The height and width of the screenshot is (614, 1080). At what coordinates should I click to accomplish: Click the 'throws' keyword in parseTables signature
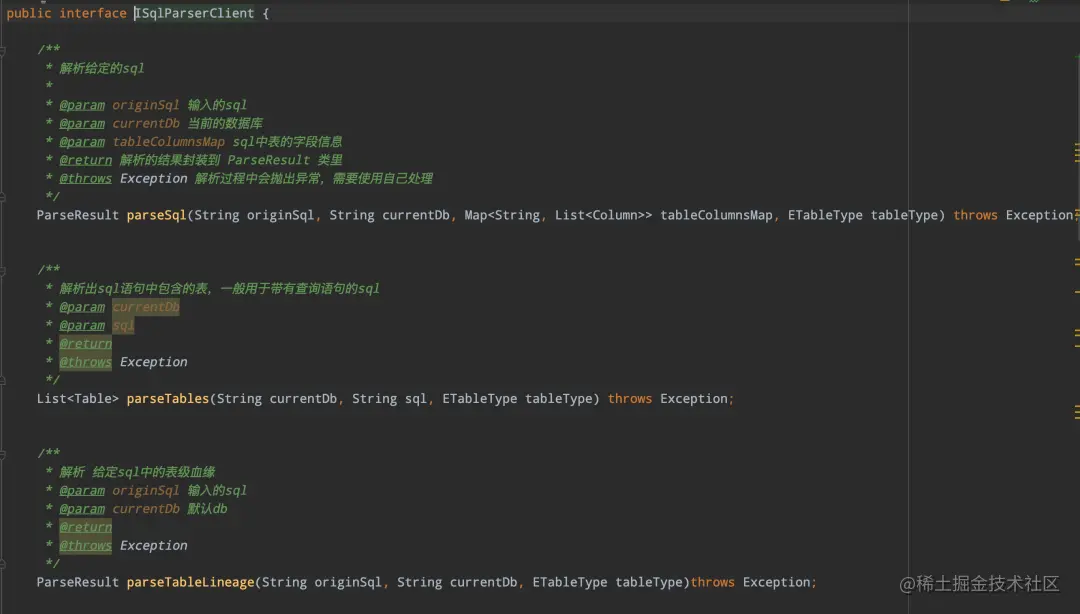630,398
